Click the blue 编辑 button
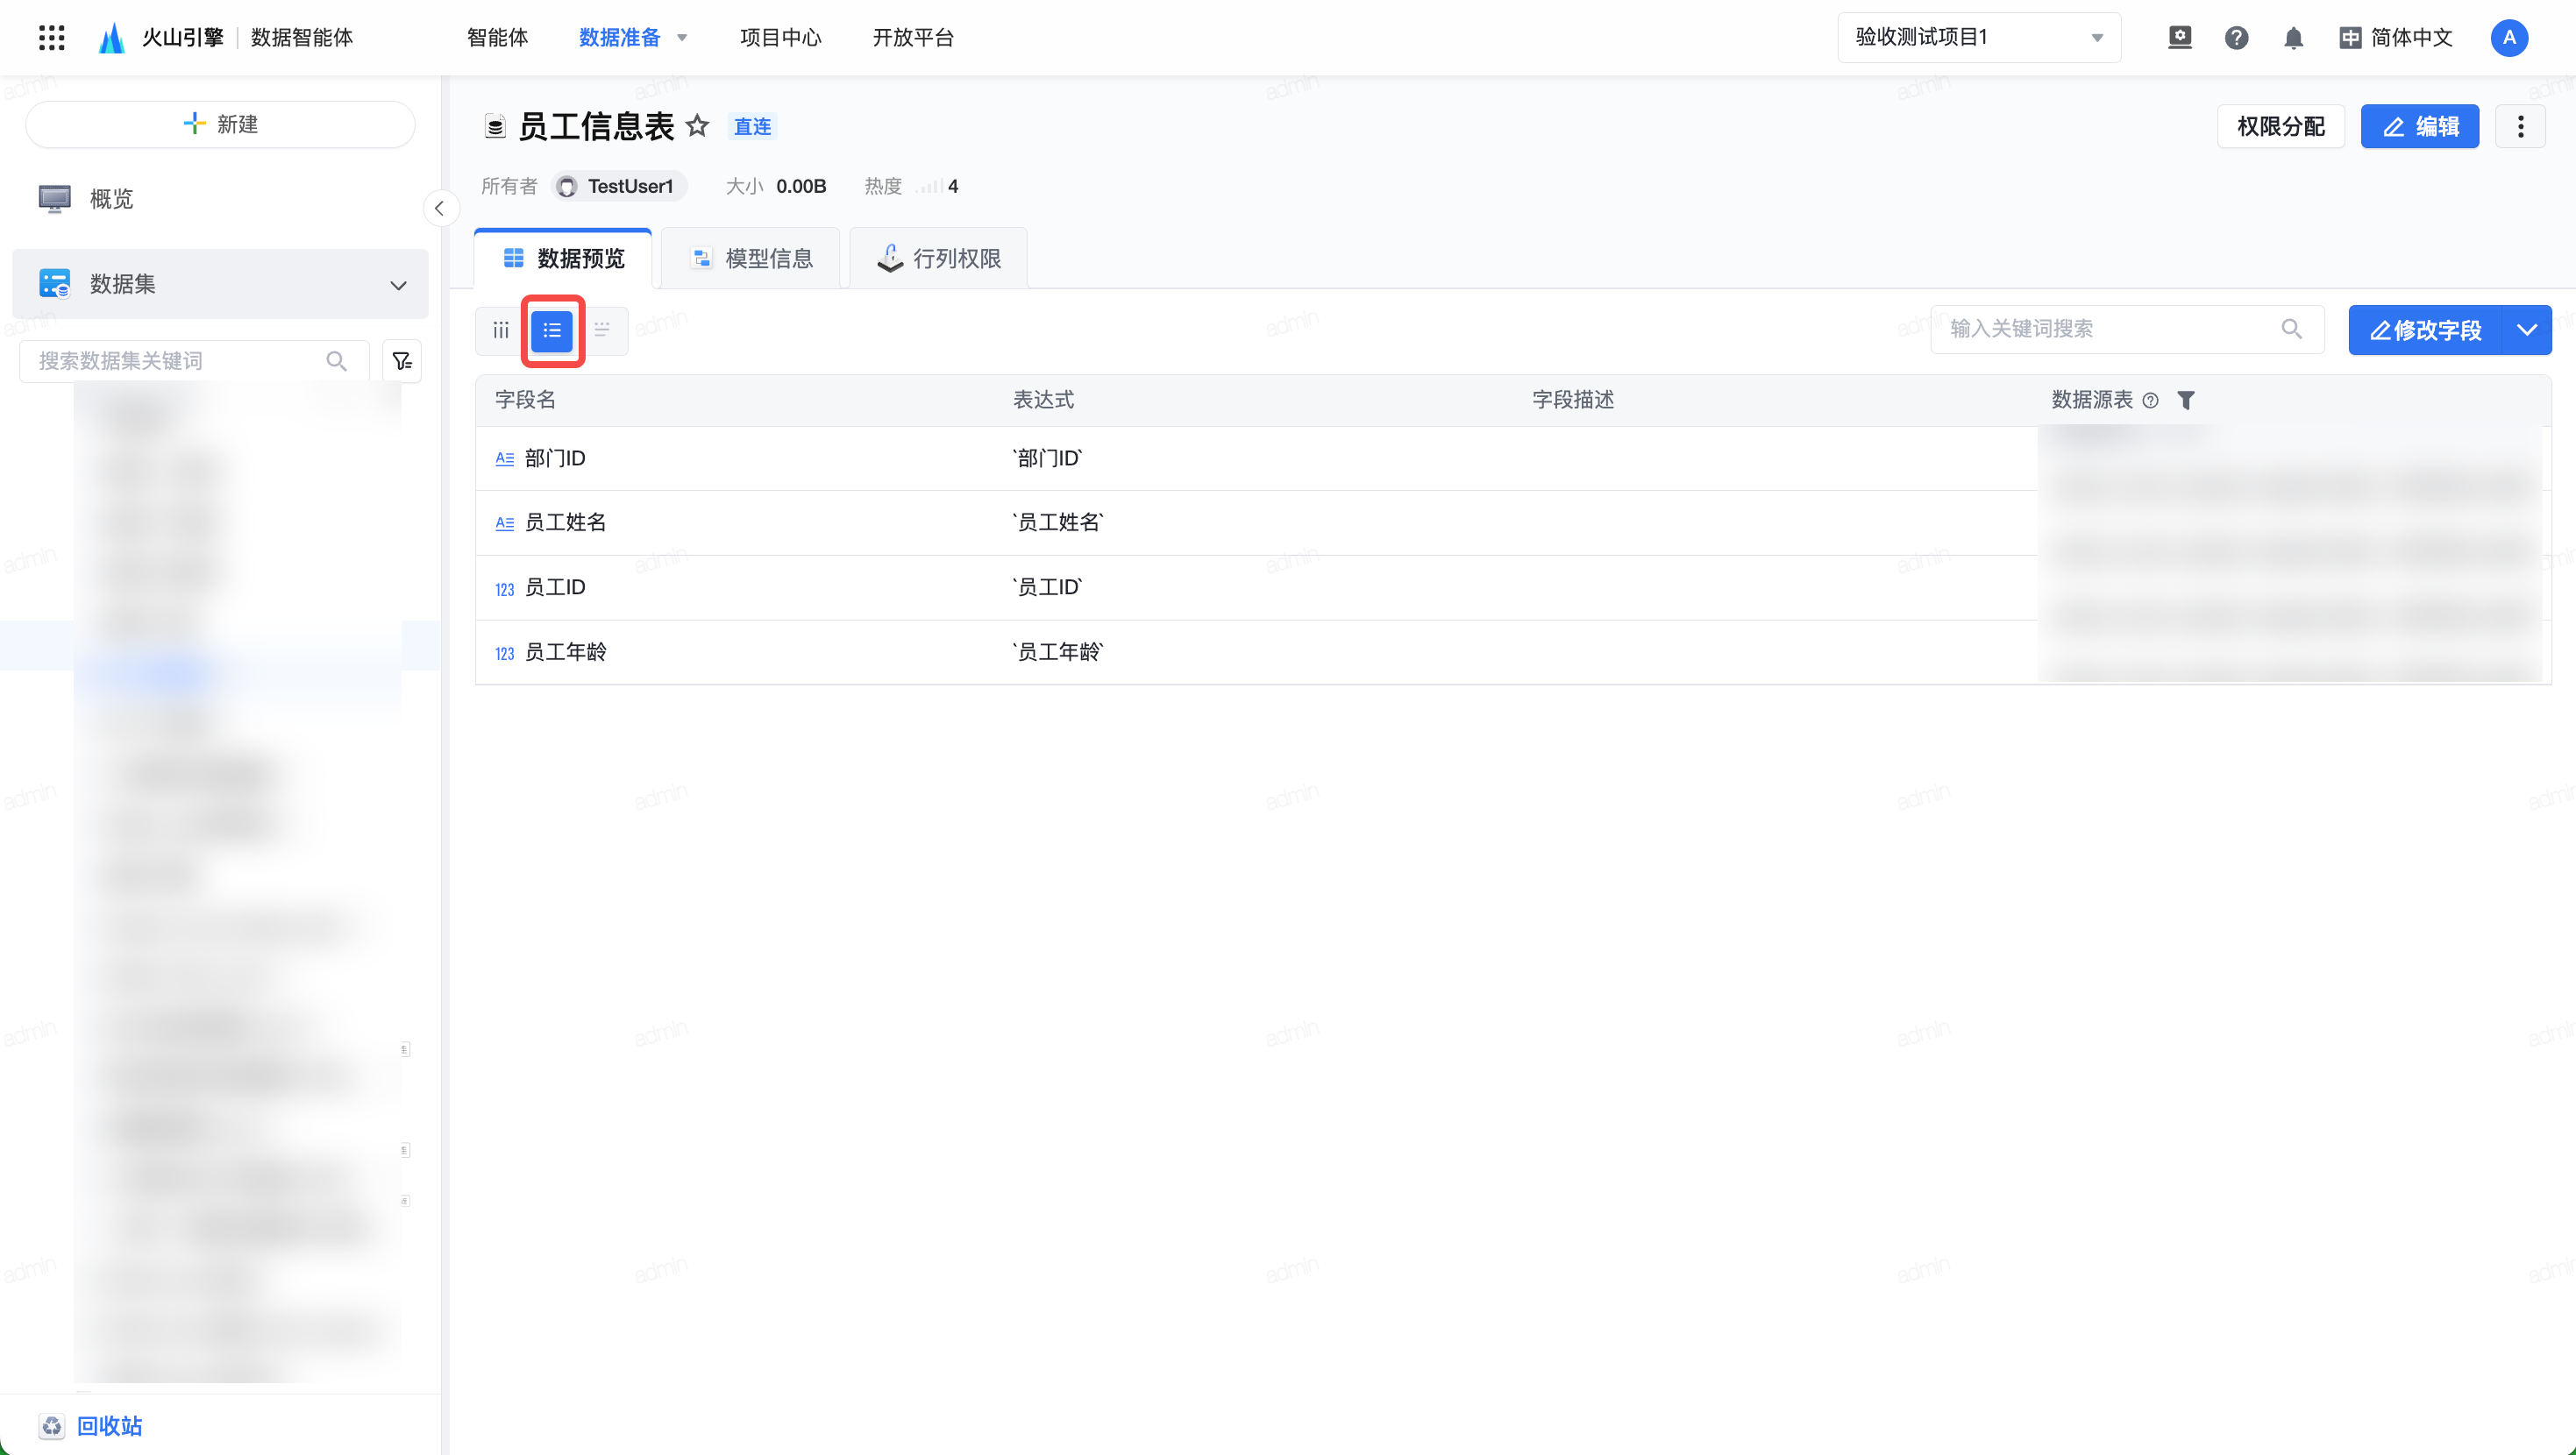2576x1455 pixels. pos(2419,126)
